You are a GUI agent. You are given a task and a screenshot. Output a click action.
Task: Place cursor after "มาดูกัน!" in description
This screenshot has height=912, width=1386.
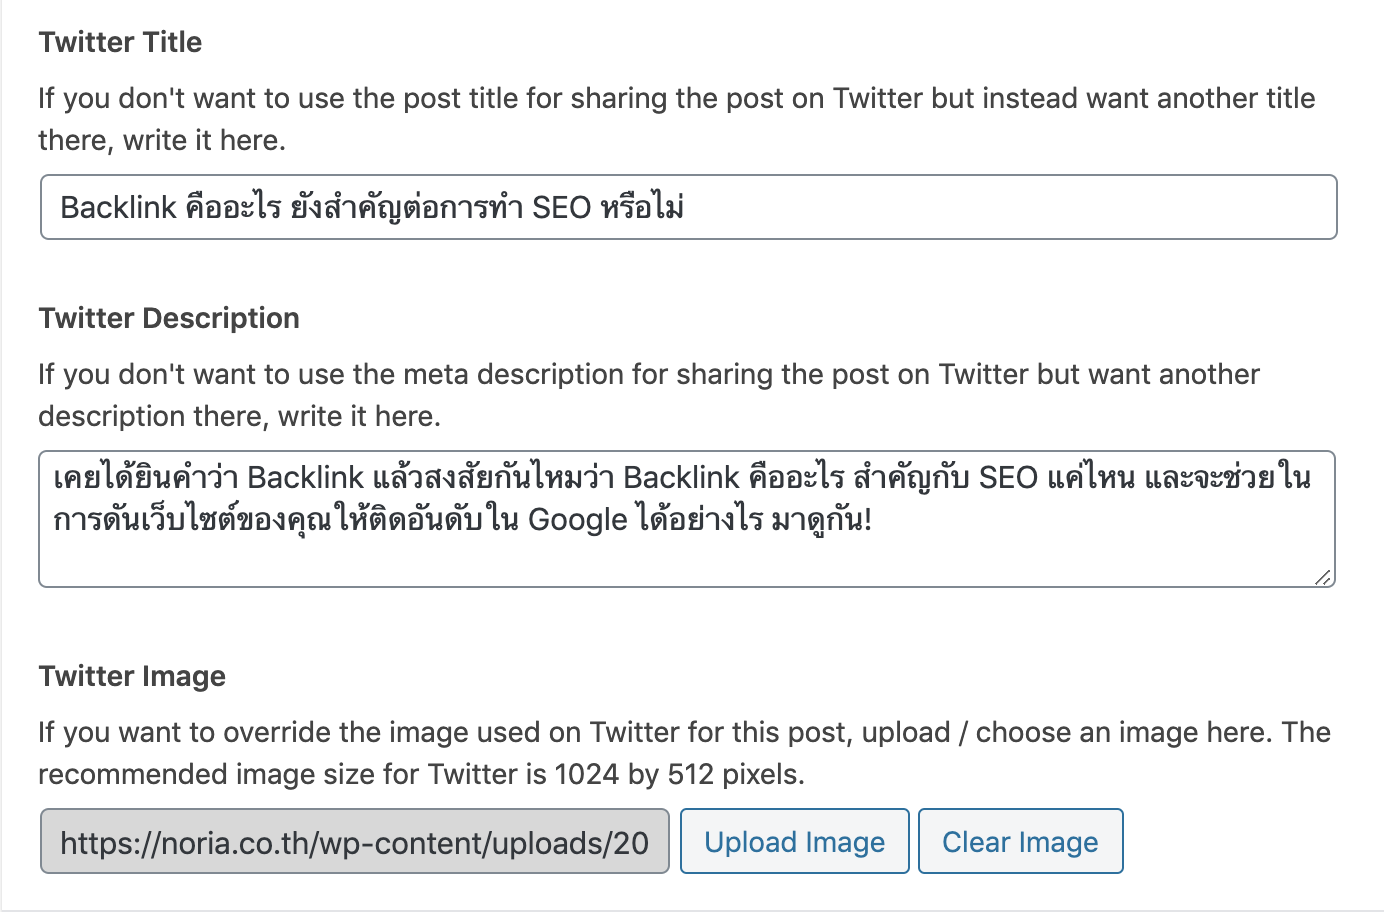[875, 520]
